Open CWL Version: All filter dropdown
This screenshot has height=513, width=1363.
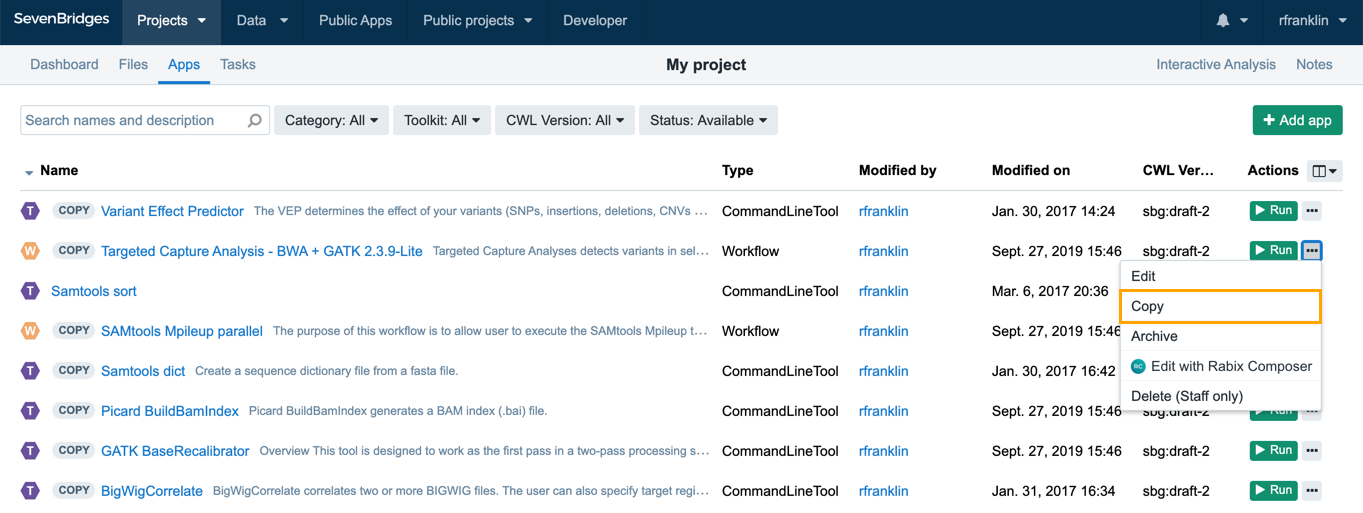pos(564,120)
